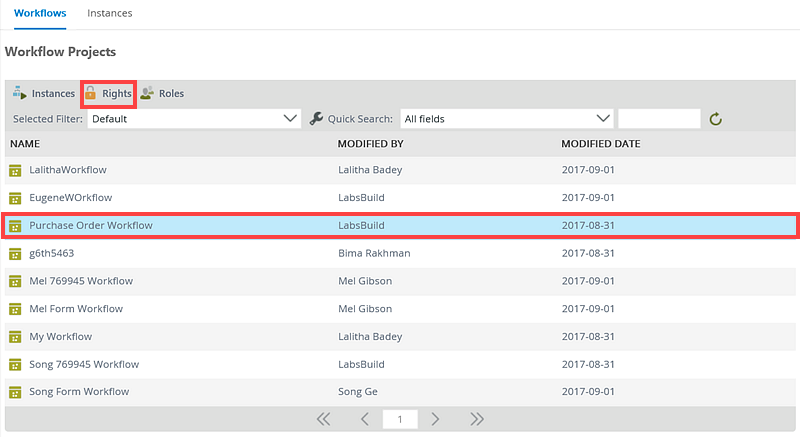Click the Roles people icon
This screenshot has height=437, width=800.
[x=147, y=93]
